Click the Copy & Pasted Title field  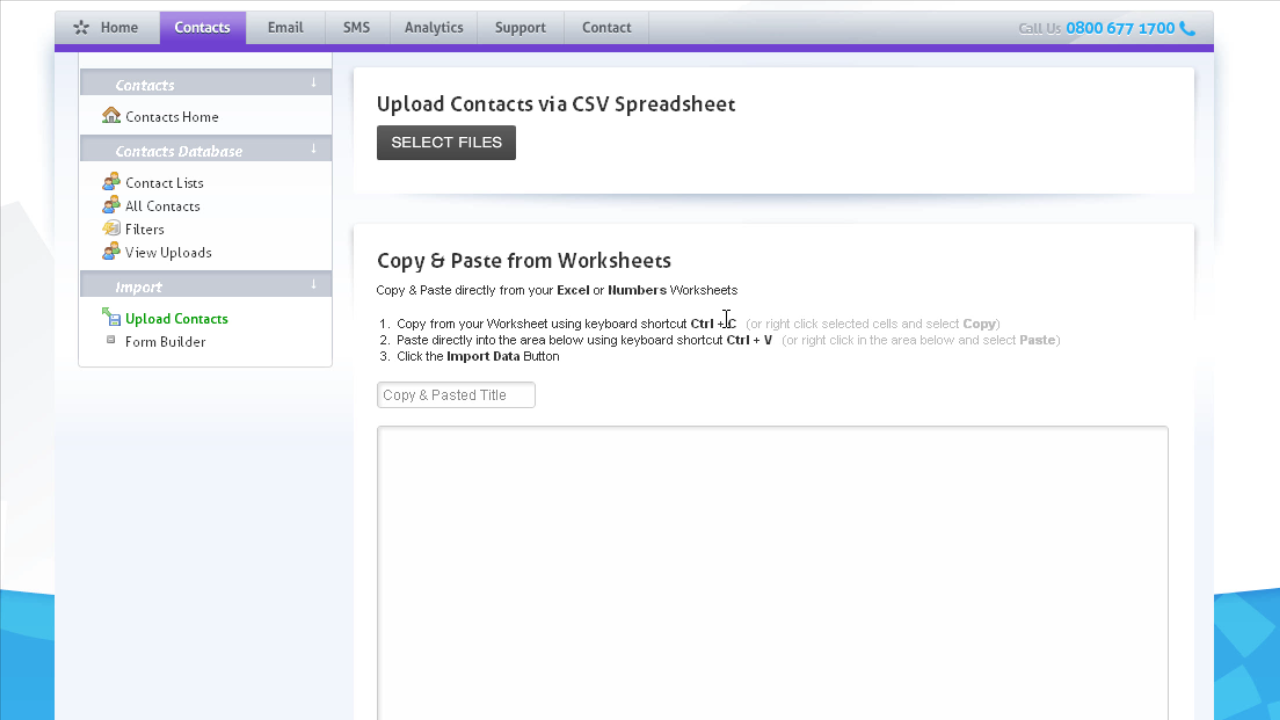(456, 395)
